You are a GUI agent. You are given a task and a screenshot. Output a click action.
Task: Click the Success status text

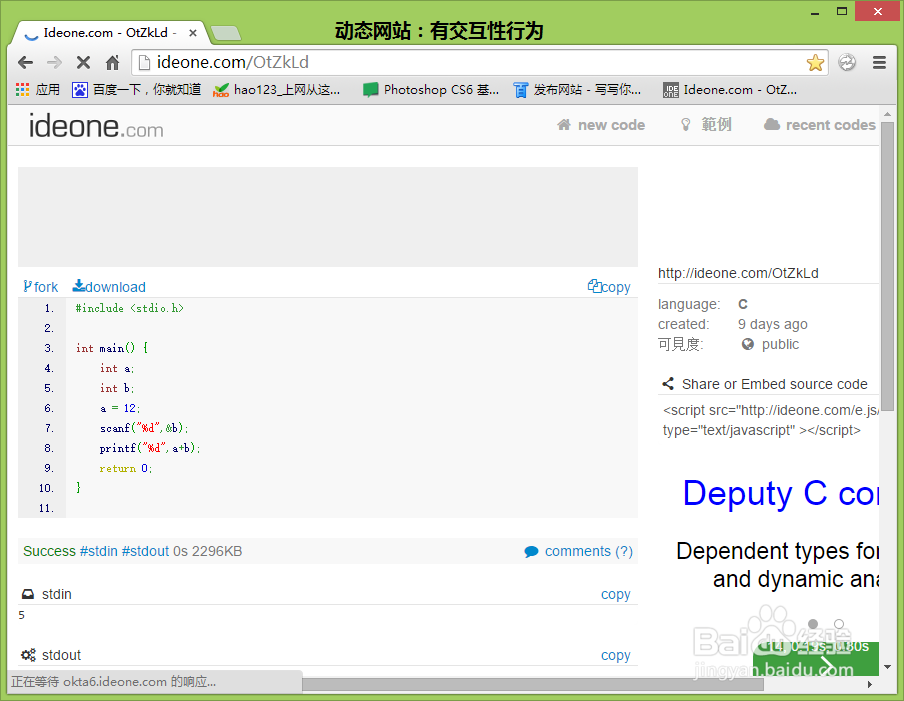pos(49,551)
